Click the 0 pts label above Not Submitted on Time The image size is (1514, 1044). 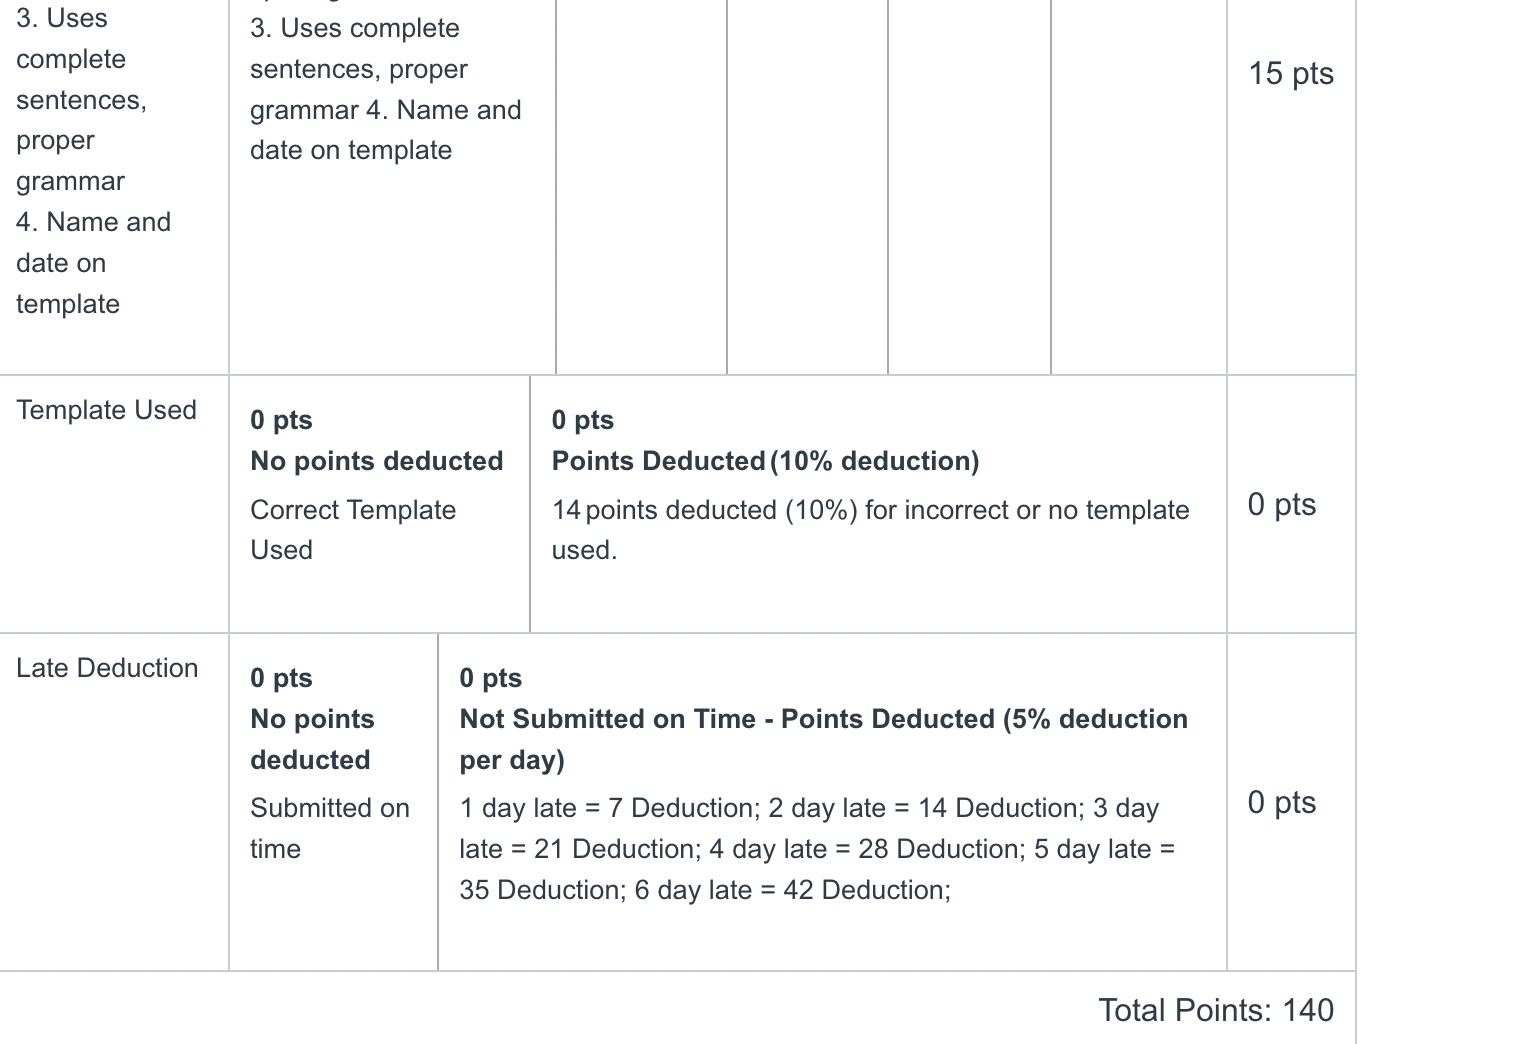pos(490,678)
